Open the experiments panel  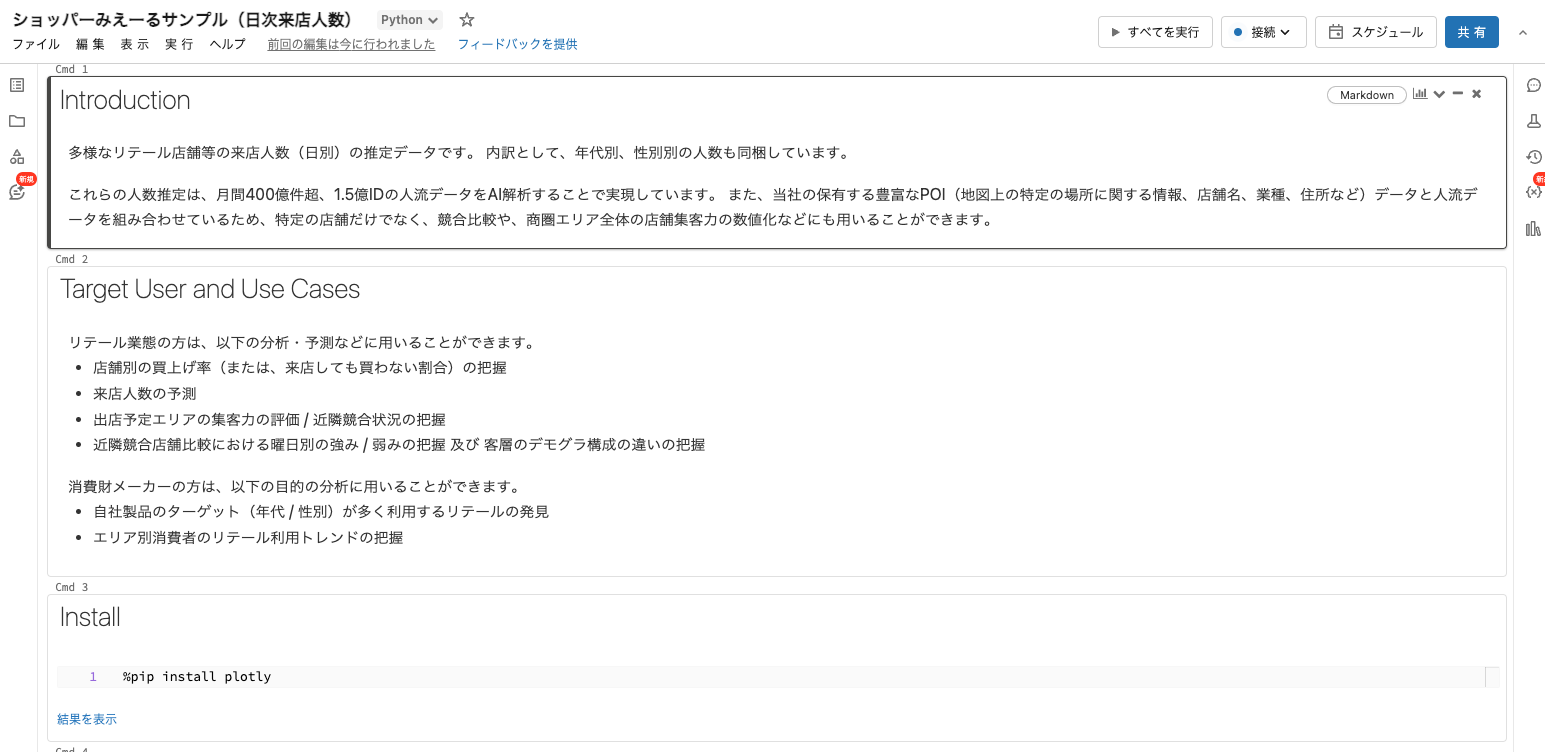pyautogui.click(x=1534, y=120)
